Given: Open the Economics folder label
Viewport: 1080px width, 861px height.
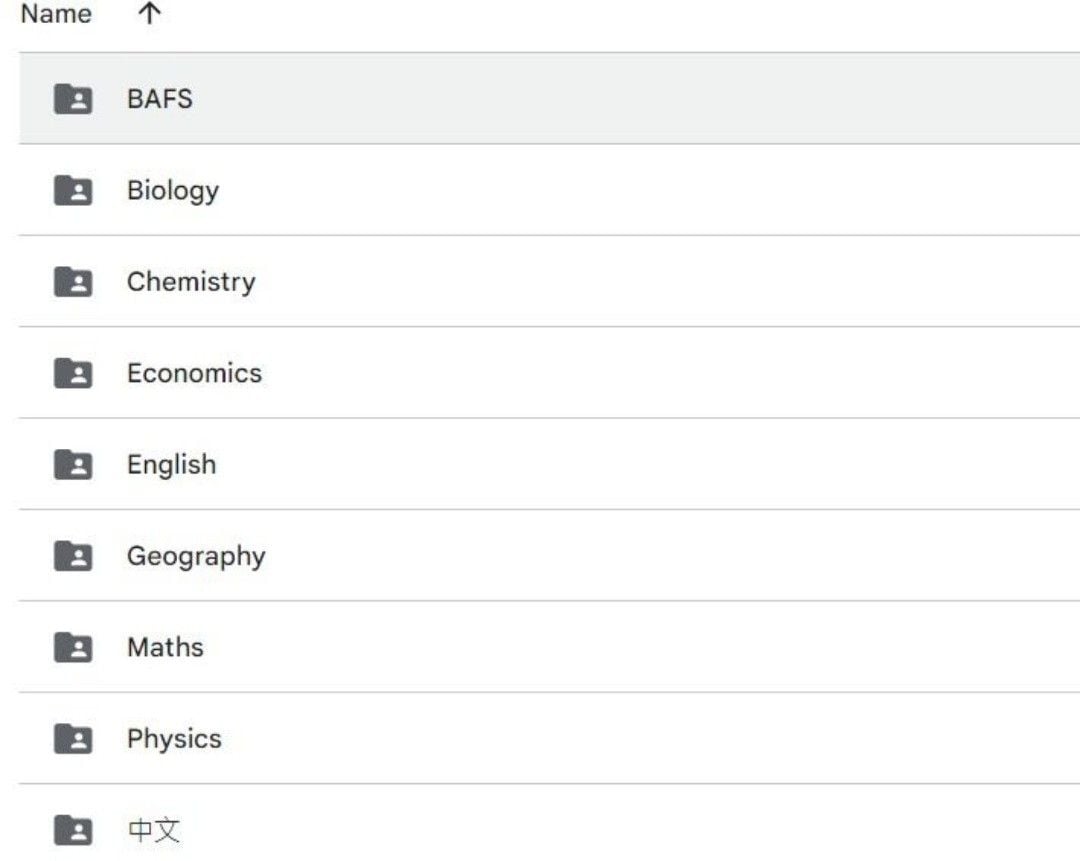Looking at the screenshot, I should (194, 373).
